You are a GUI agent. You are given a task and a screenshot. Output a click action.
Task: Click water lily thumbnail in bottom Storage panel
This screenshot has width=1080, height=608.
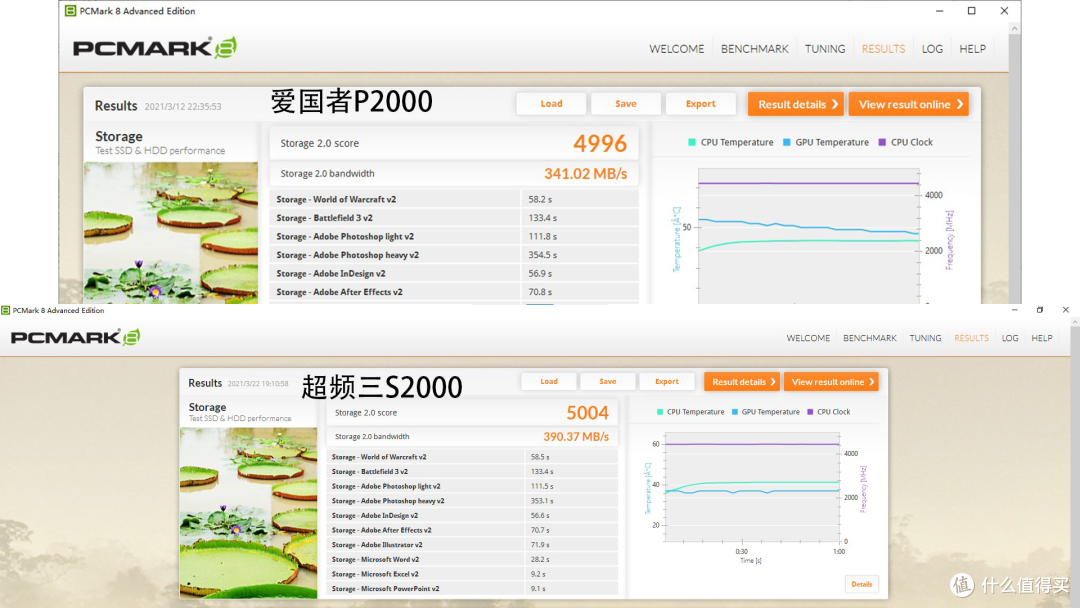(249, 512)
